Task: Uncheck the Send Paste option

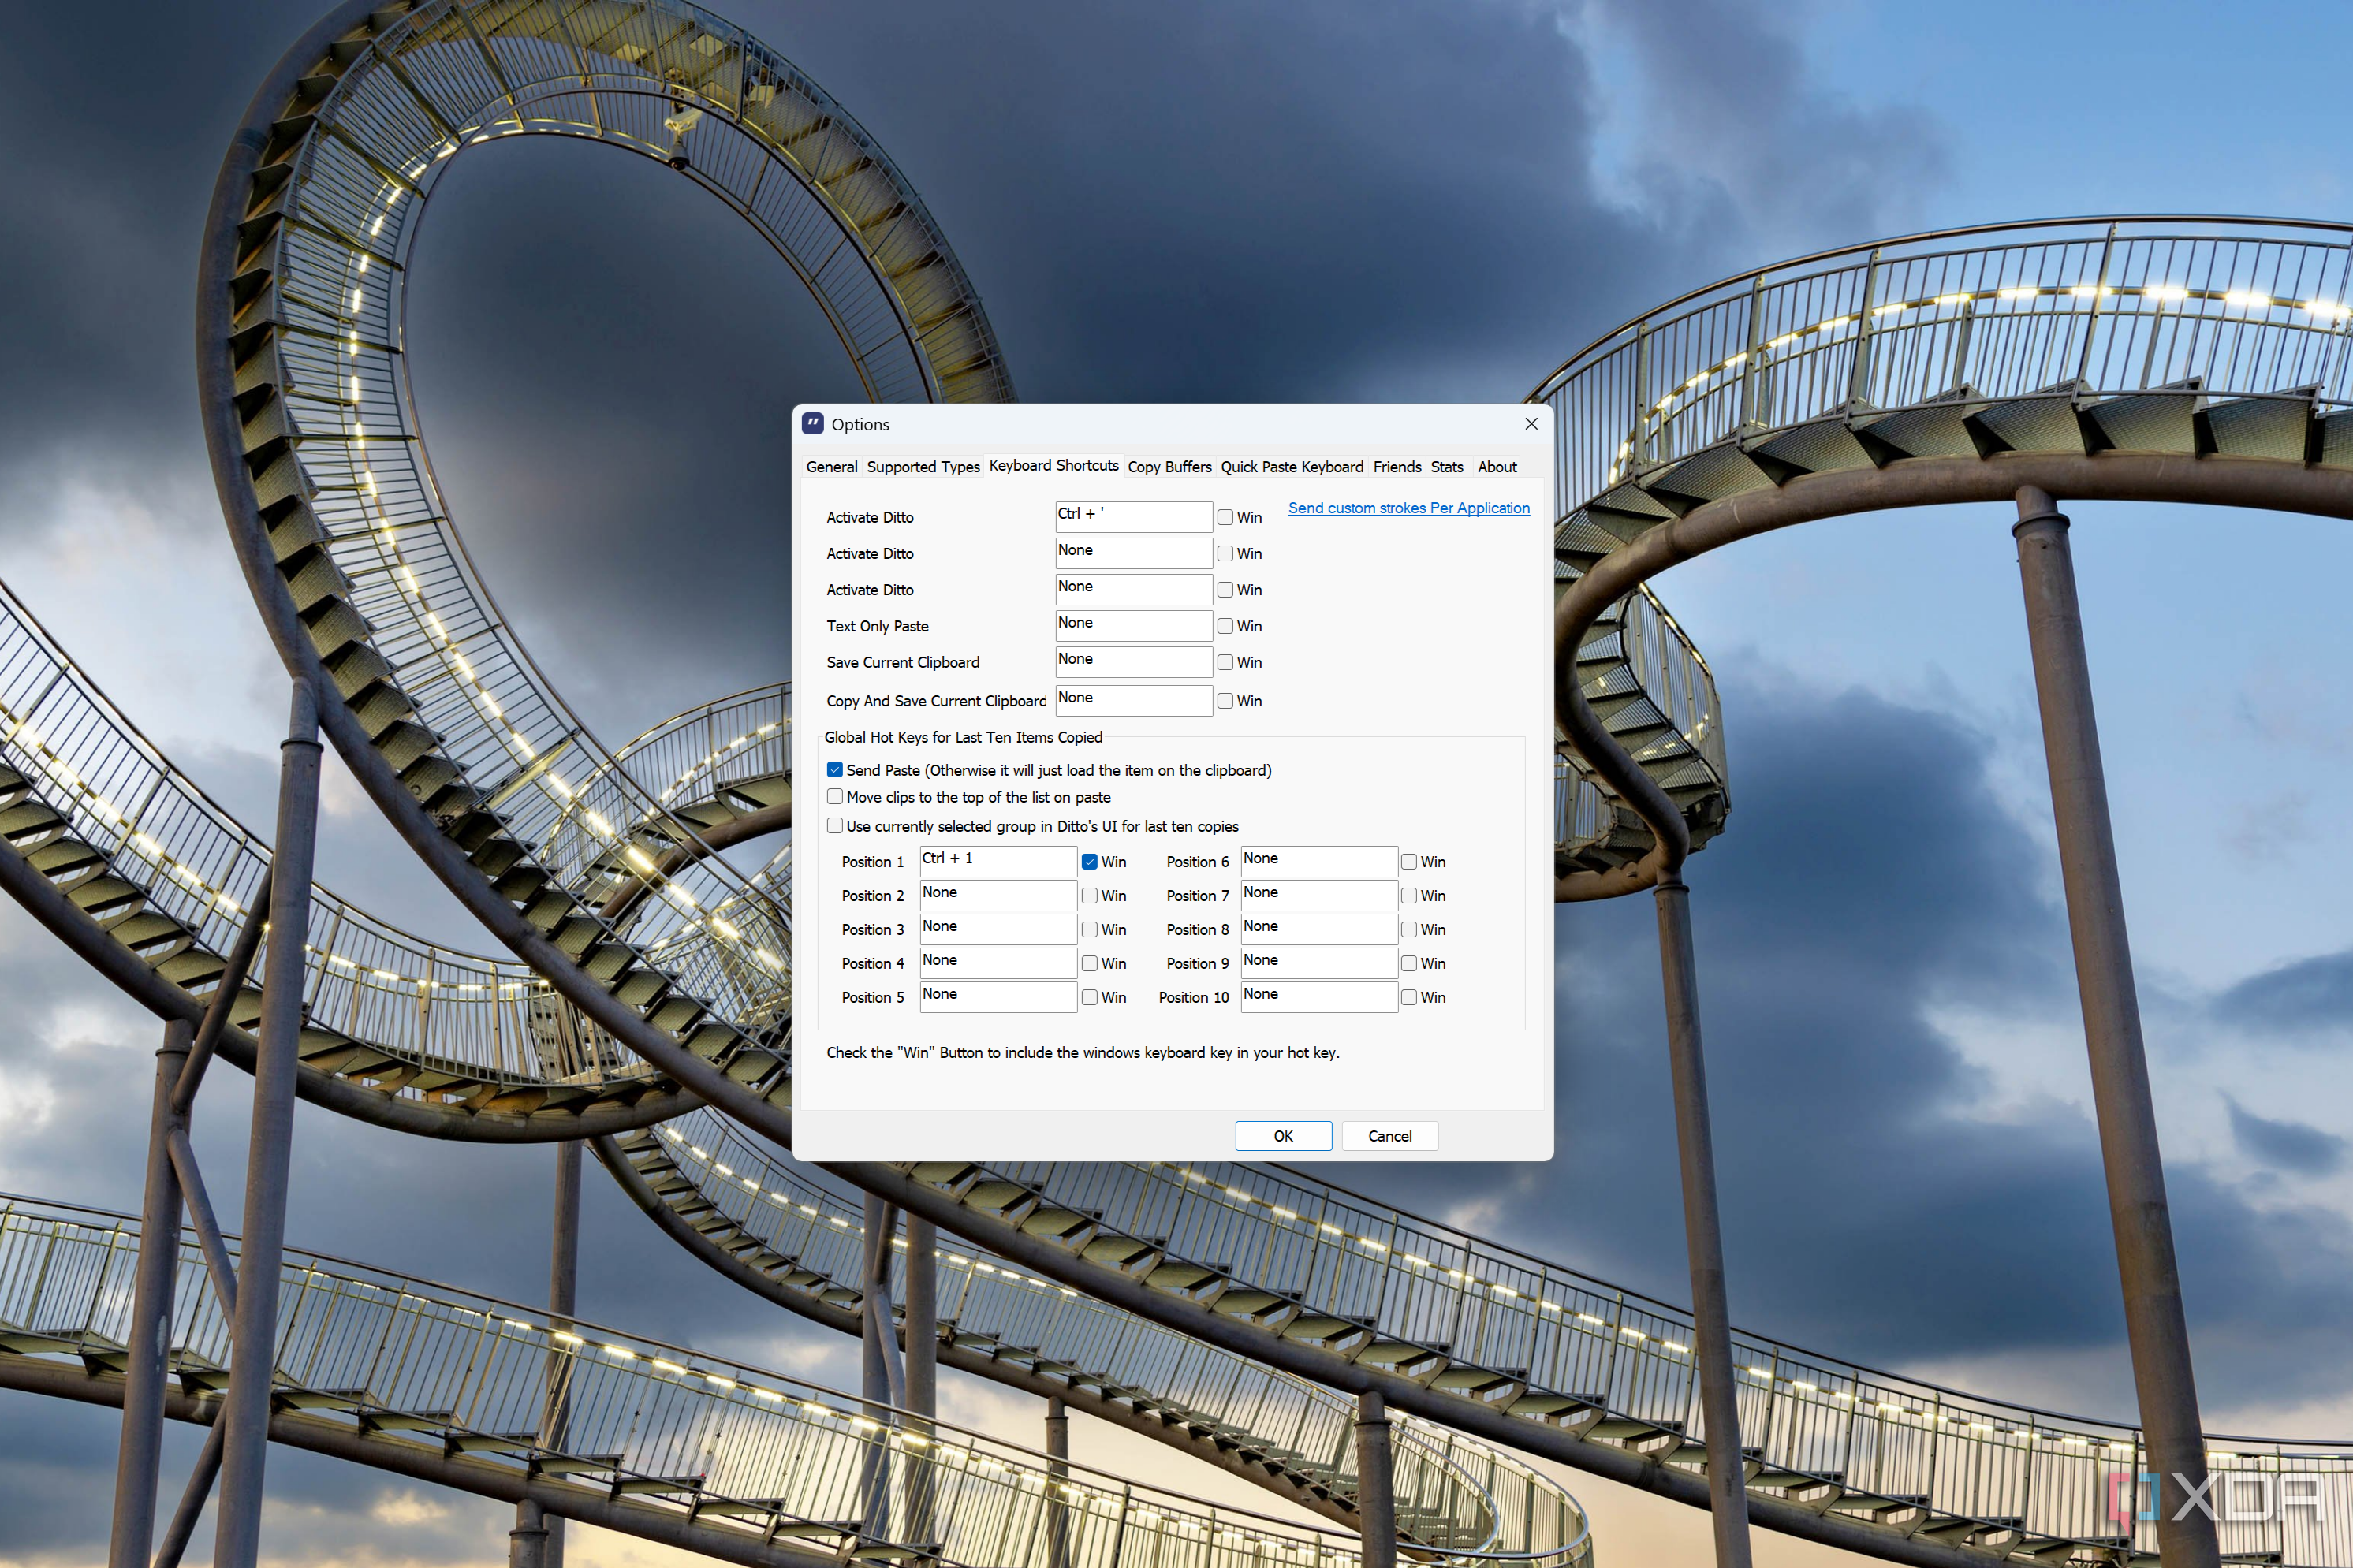Action: [x=835, y=770]
